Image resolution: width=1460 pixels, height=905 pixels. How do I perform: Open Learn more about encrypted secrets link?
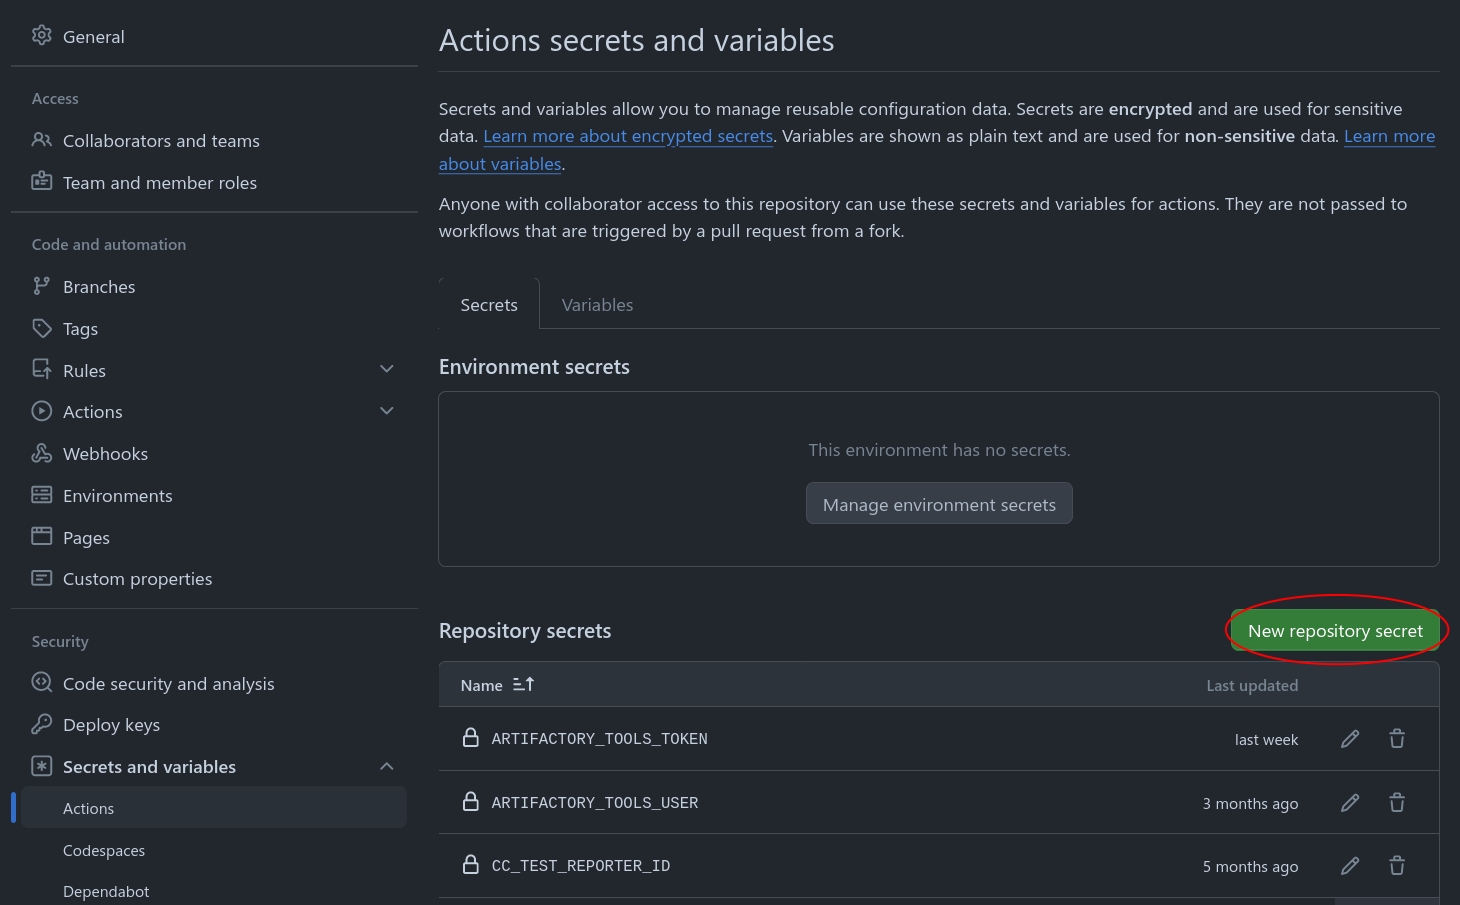coord(628,136)
